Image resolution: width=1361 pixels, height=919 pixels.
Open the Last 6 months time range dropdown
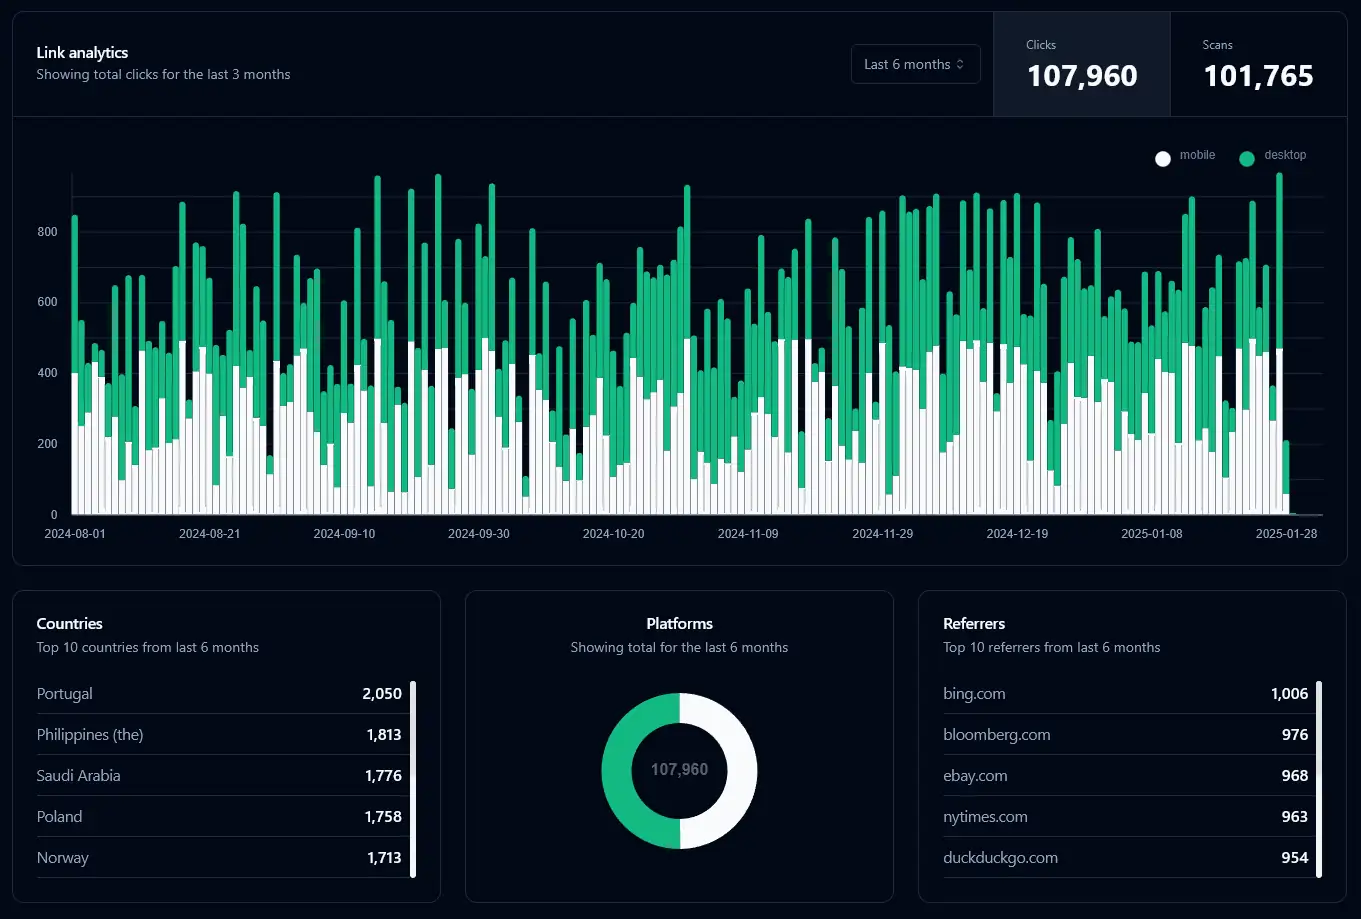[x=914, y=63]
